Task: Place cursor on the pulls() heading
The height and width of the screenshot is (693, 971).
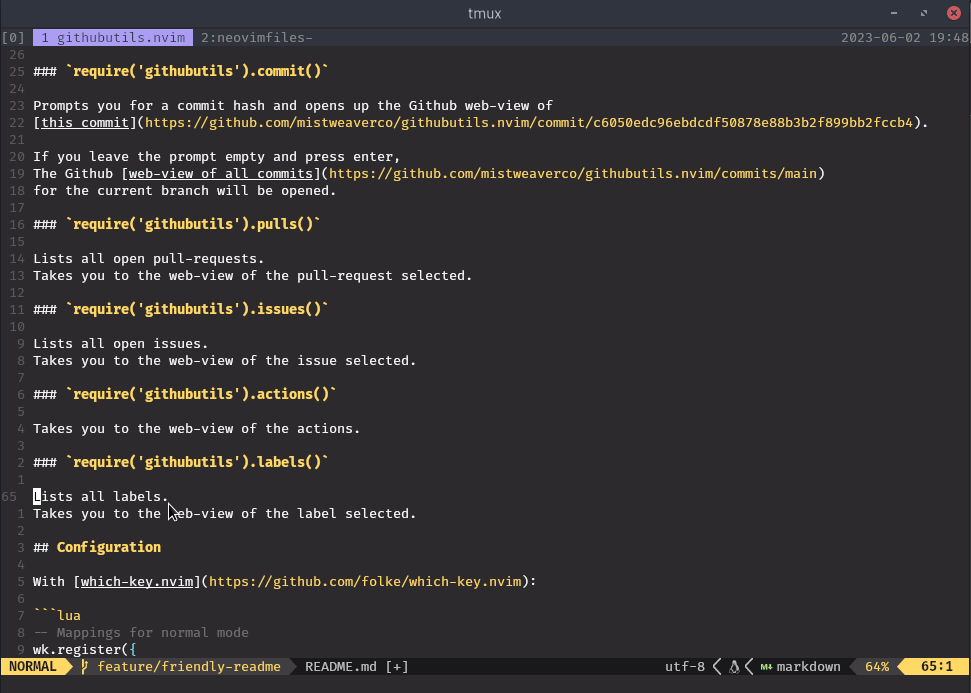Action: tap(176, 224)
